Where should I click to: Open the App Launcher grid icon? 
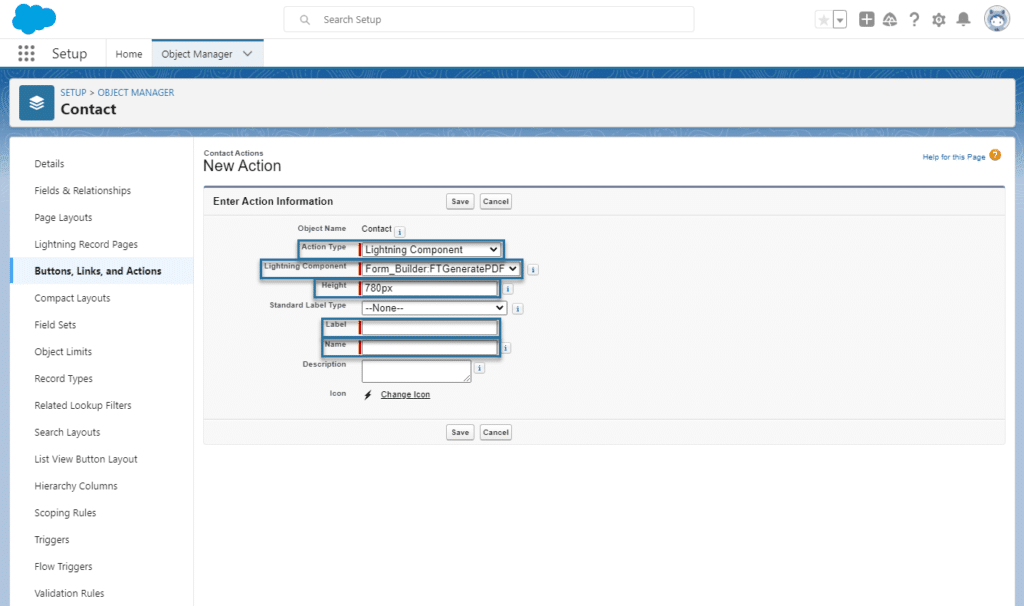pyautogui.click(x=26, y=54)
